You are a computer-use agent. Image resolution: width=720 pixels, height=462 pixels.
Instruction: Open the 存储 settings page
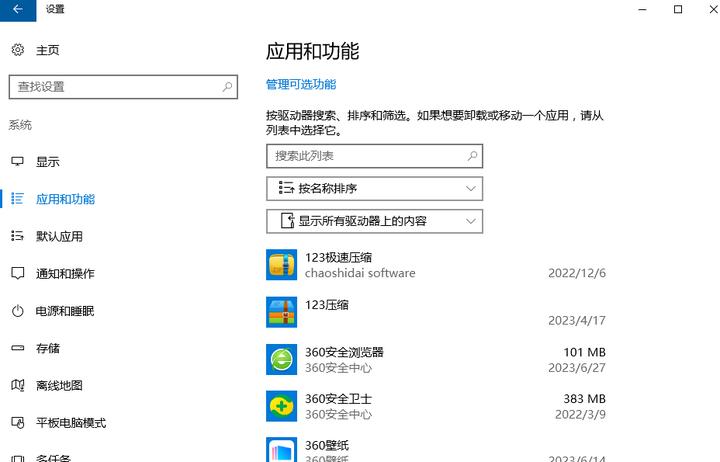[x=48, y=349]
